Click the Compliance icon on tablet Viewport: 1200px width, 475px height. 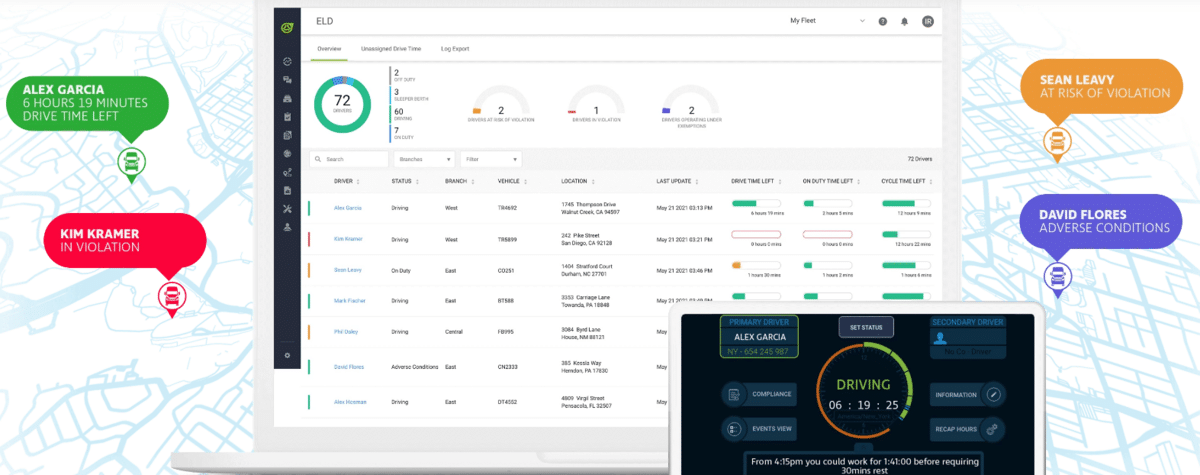[732, 395]
